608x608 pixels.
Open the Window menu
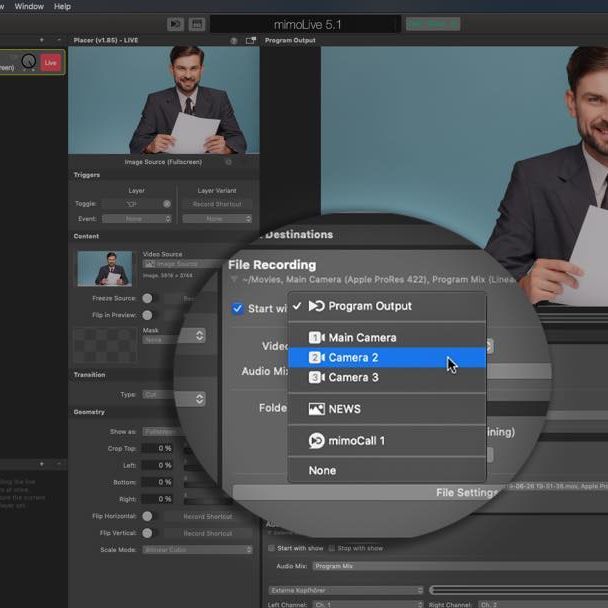(x=29, y=6)
